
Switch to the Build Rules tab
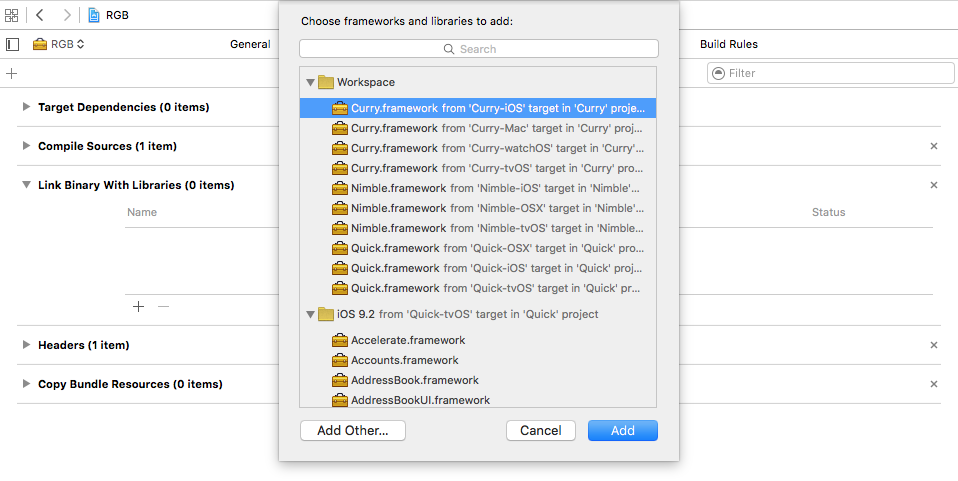click(x=729, y=44)
